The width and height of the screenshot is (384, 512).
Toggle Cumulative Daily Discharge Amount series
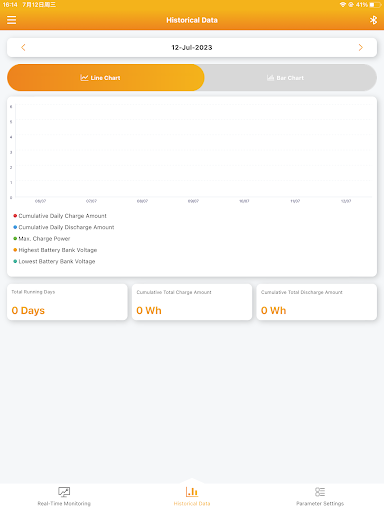pyautogui.click(x=64, y=227)
